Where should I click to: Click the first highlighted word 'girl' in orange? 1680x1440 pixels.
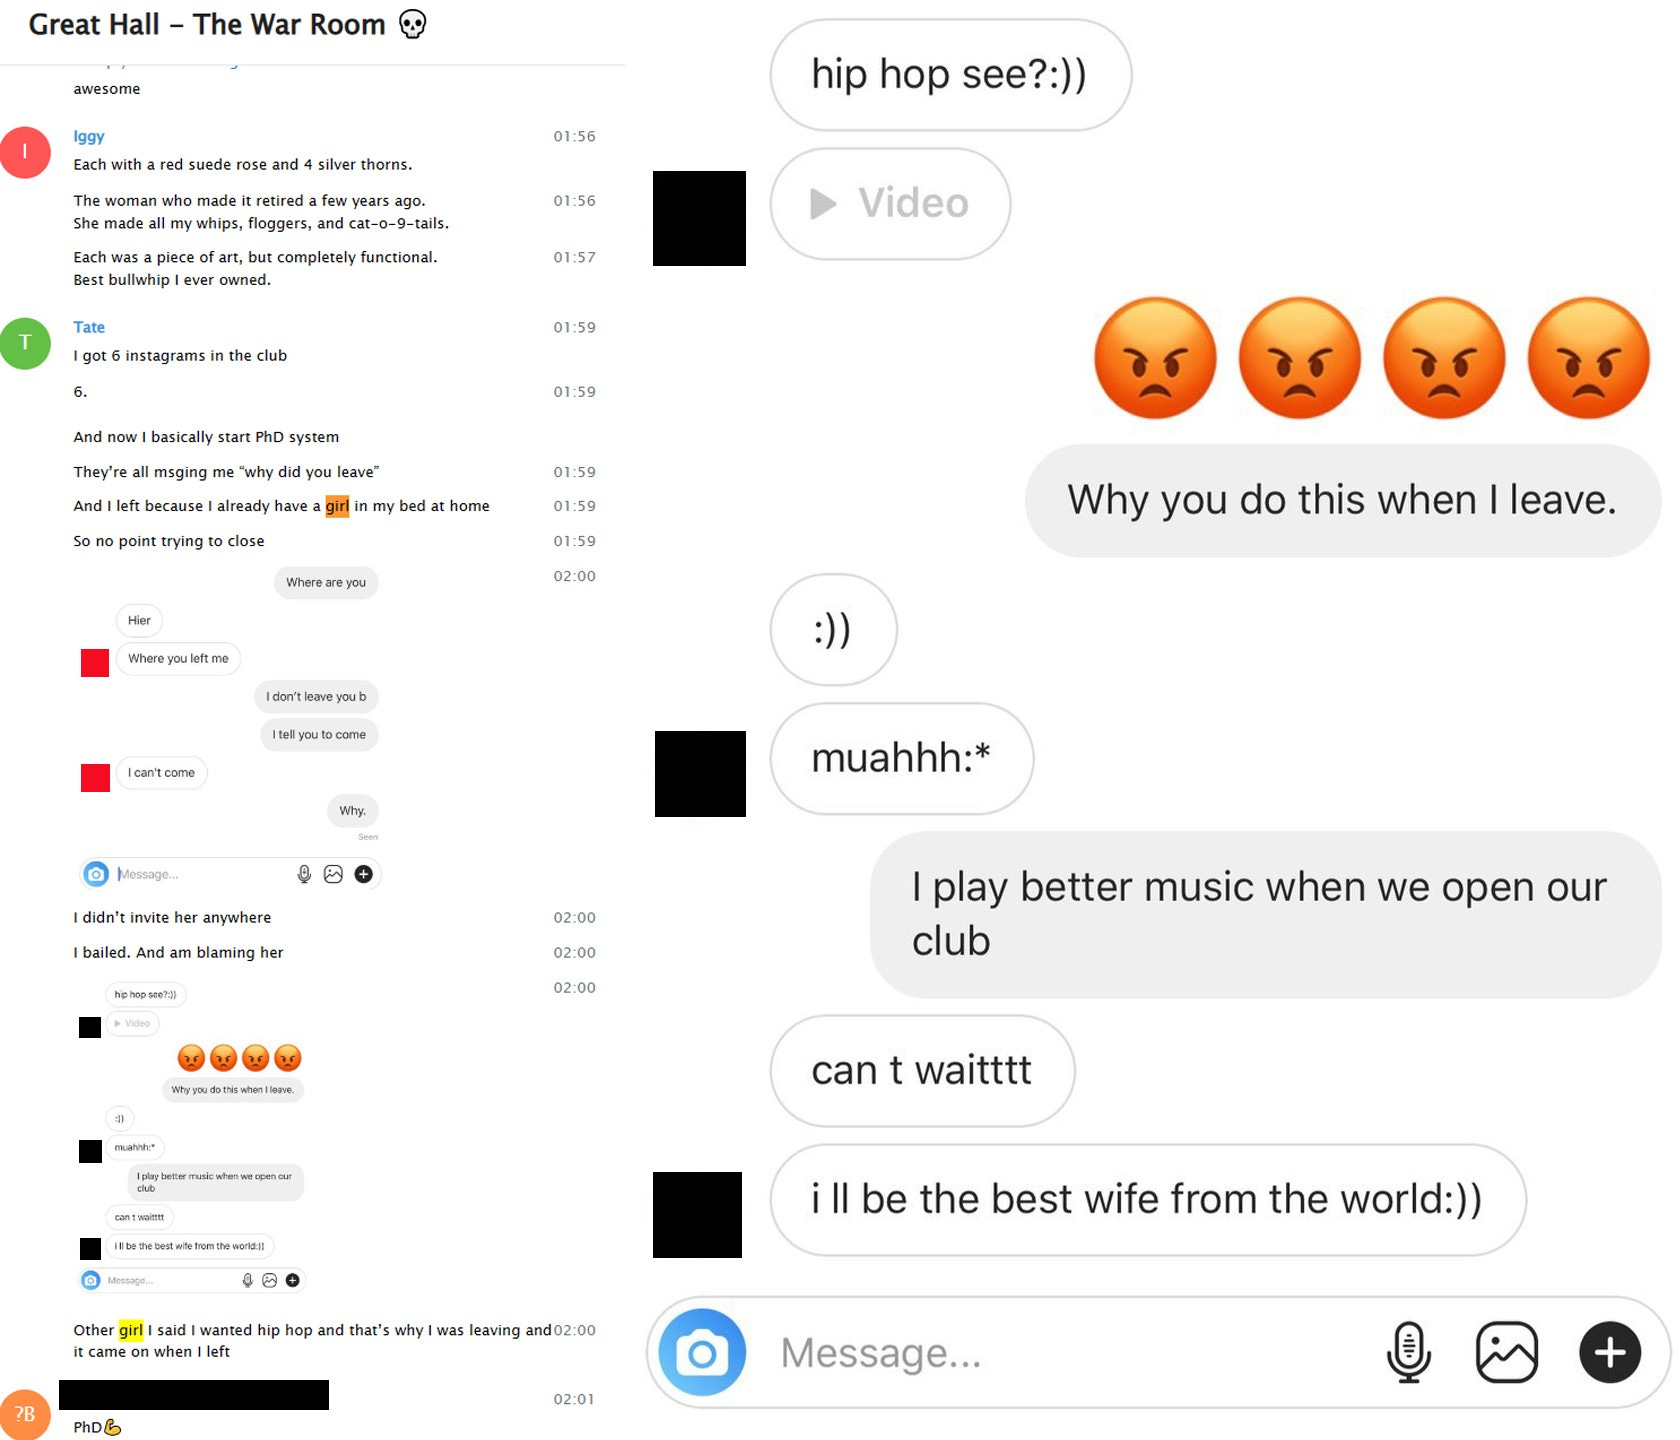[x=337, y=506]
